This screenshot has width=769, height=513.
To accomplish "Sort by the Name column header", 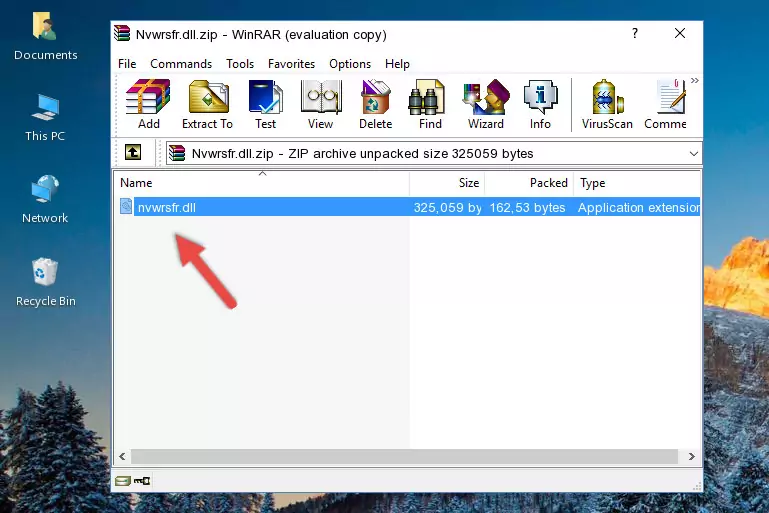I will pos(262,183).
